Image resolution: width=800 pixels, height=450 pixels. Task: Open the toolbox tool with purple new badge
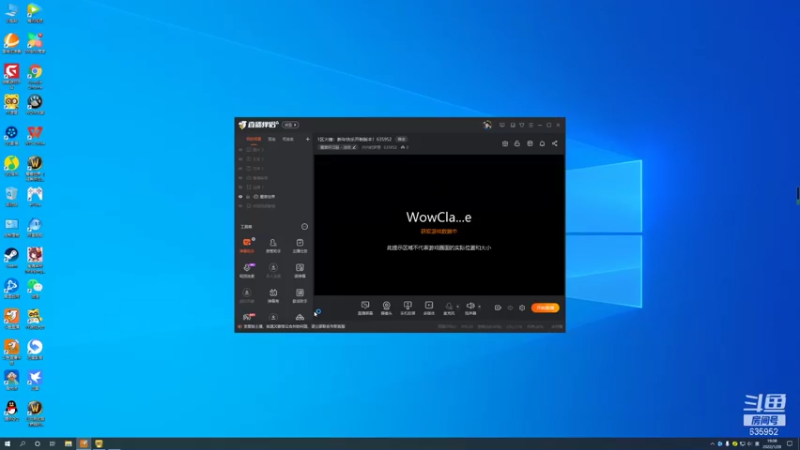tap(247, 270)
